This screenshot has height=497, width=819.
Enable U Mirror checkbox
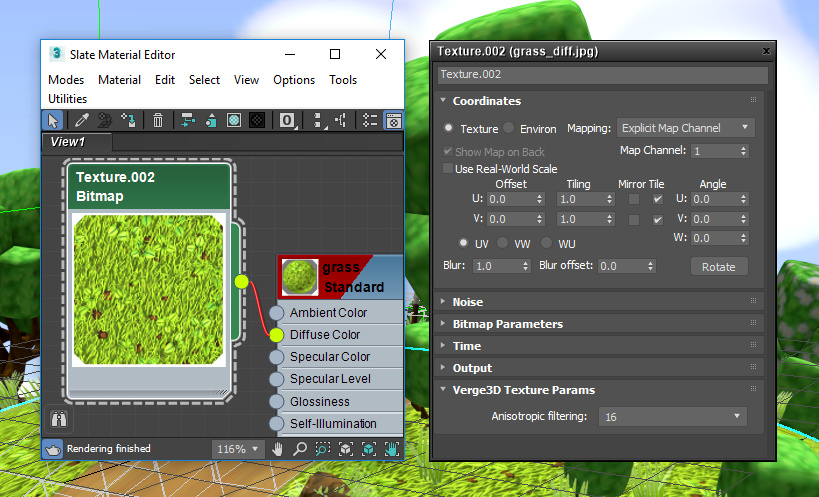634,199
